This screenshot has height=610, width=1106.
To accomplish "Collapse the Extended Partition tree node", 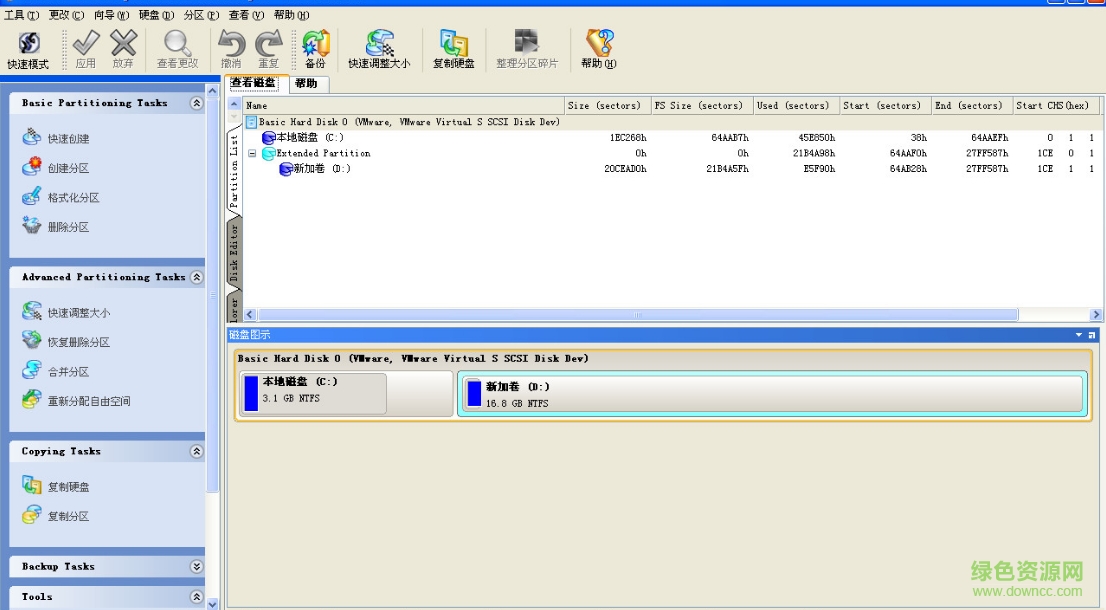I will coord(252,153).
